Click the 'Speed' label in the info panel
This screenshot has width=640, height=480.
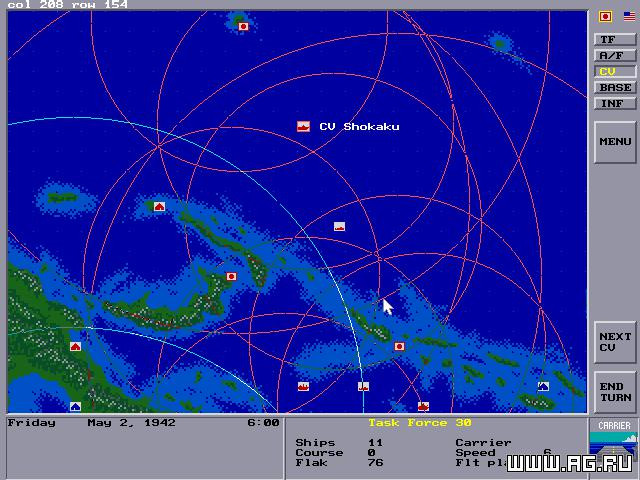point(475,453)
